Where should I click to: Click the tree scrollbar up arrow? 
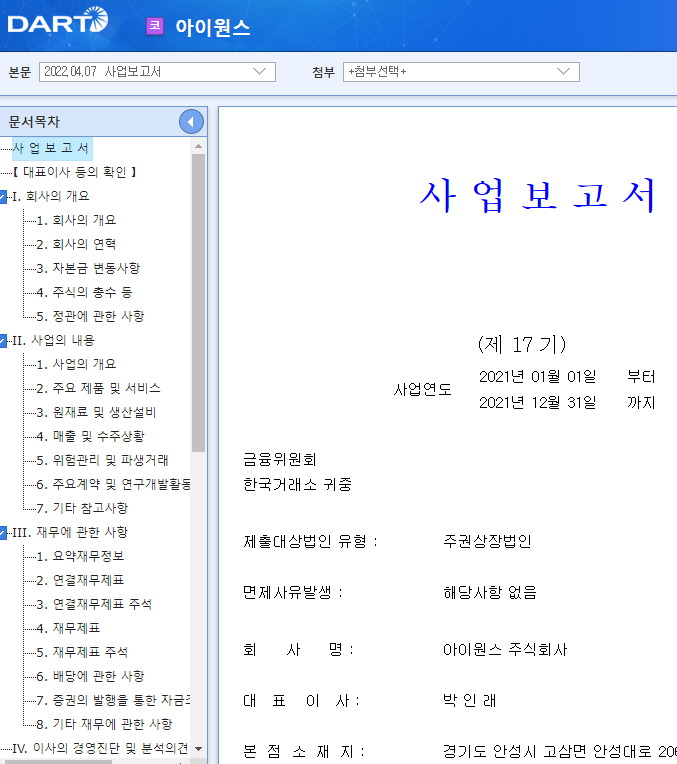tap(198, 146)
